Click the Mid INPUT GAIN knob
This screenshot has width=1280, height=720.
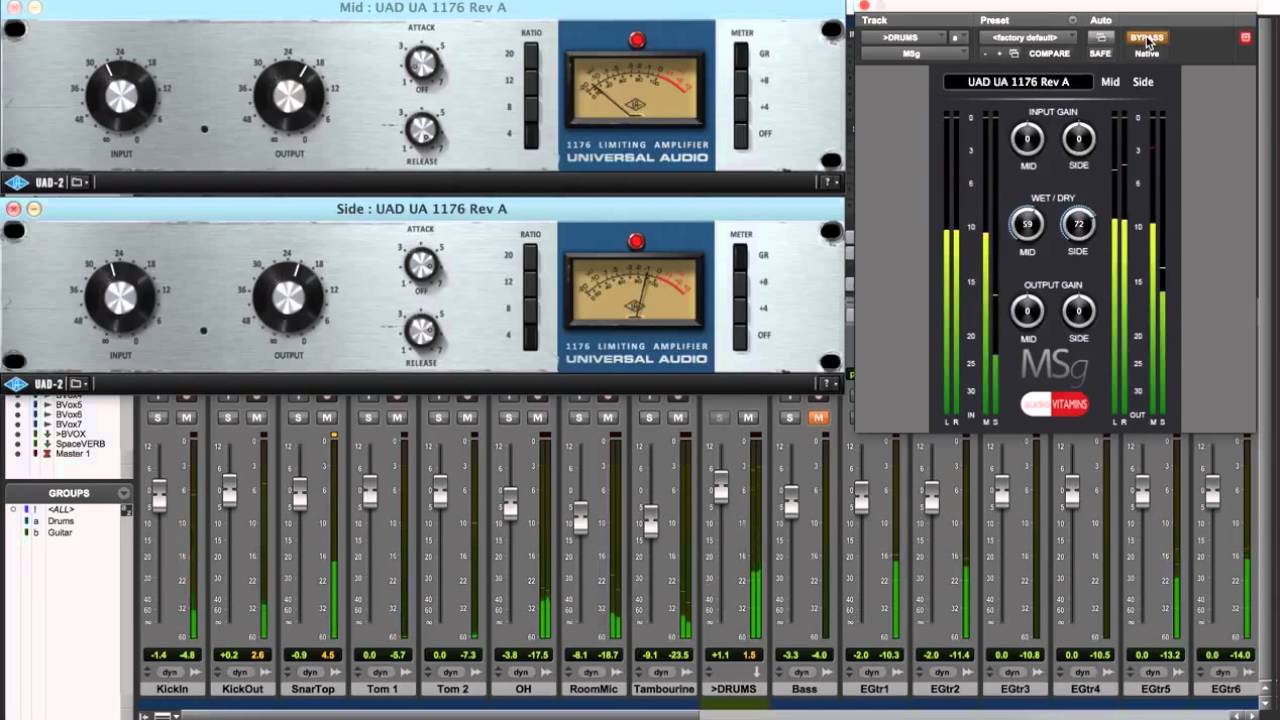(1027, 139)
